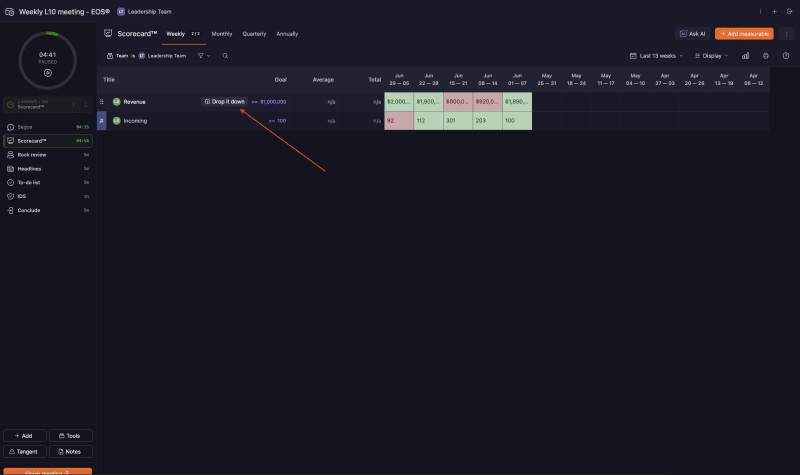The image size is (800, 475).
Task: Open the Headlines agenda section
Action: pos(47,168)
